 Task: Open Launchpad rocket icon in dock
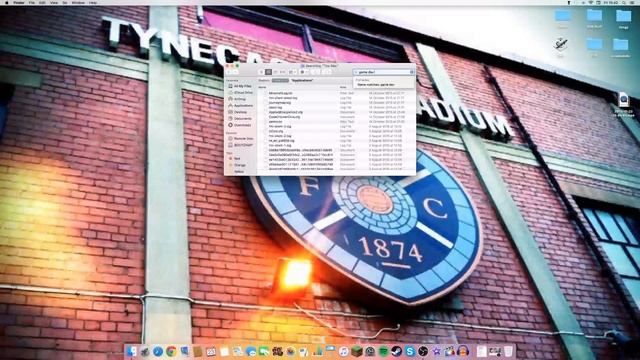pyautogui.click(x=144, y=351)
